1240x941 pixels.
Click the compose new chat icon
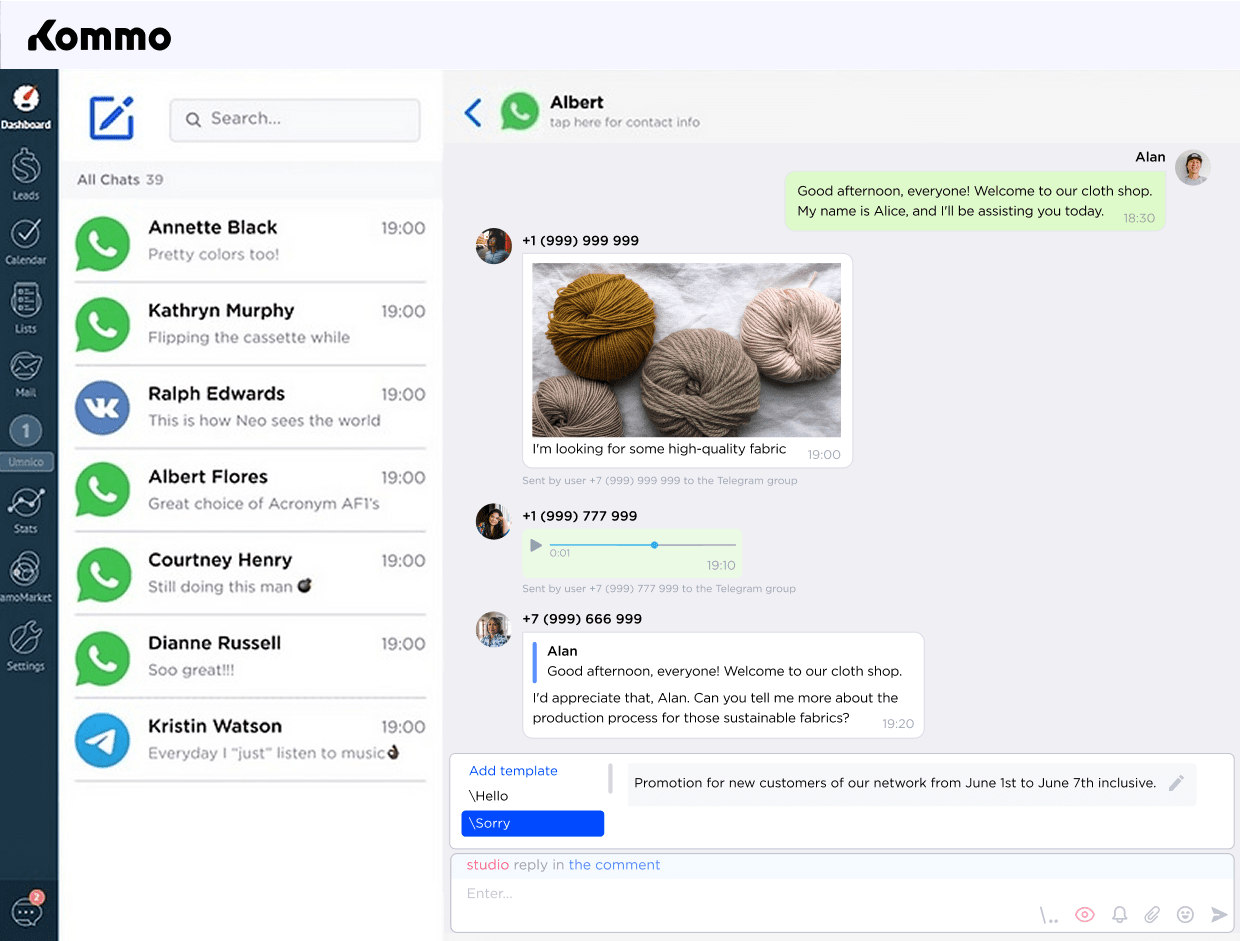click(112, 118)
